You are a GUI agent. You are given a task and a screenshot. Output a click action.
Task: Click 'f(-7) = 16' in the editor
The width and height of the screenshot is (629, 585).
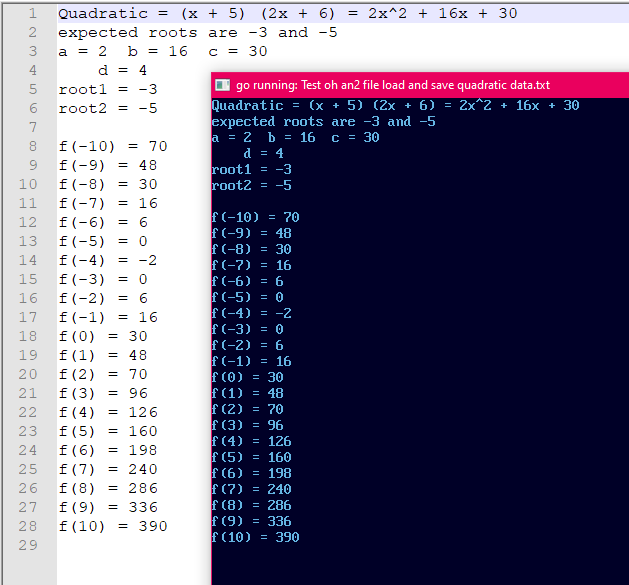[108, 203]
